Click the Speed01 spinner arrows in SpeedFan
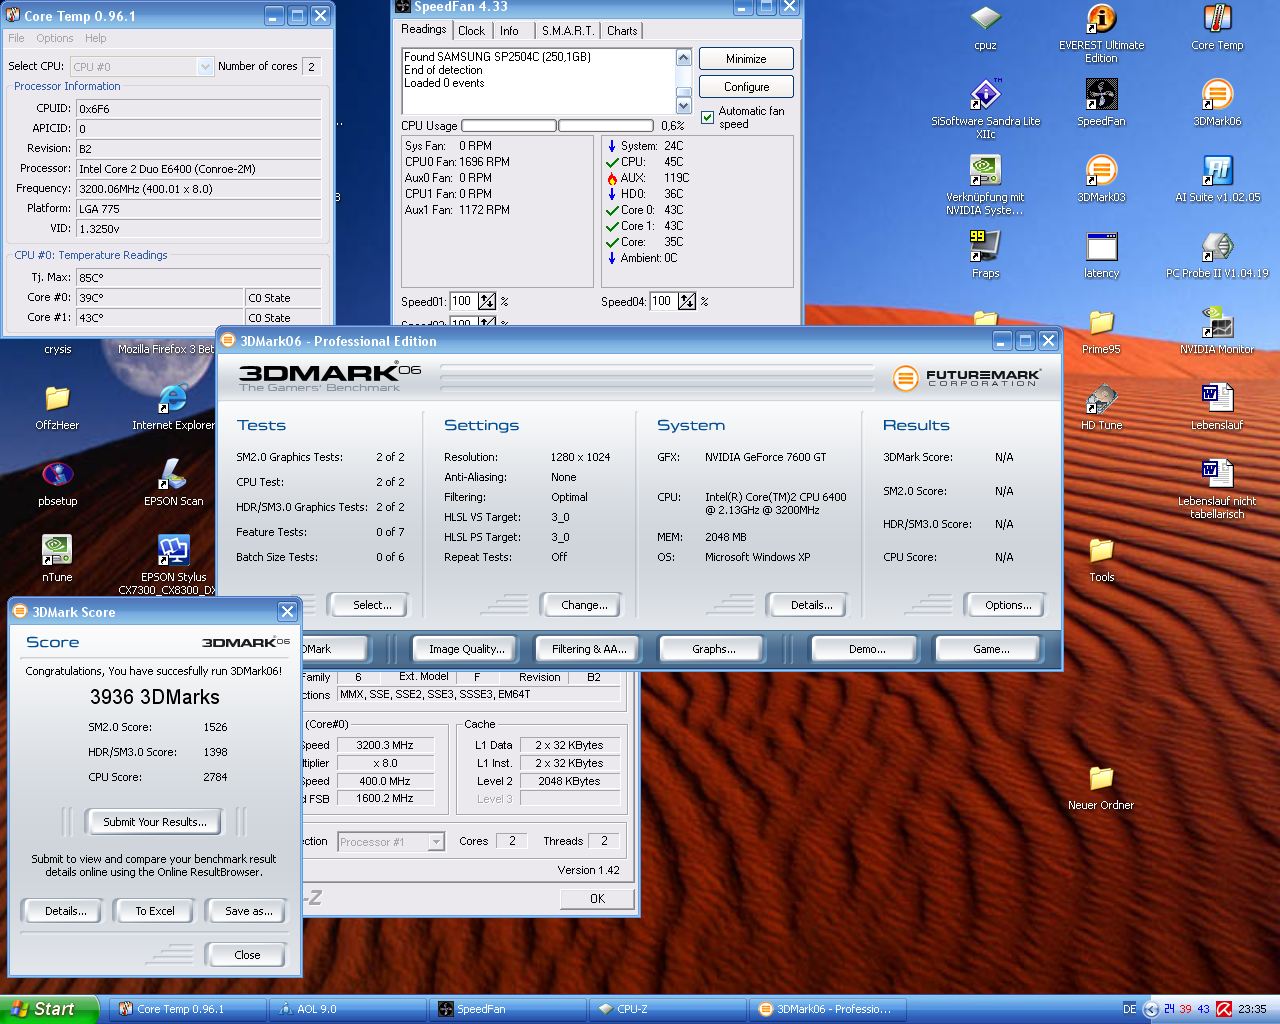The width and height of the screenshot is (1280, 1024). click(487, 301)
